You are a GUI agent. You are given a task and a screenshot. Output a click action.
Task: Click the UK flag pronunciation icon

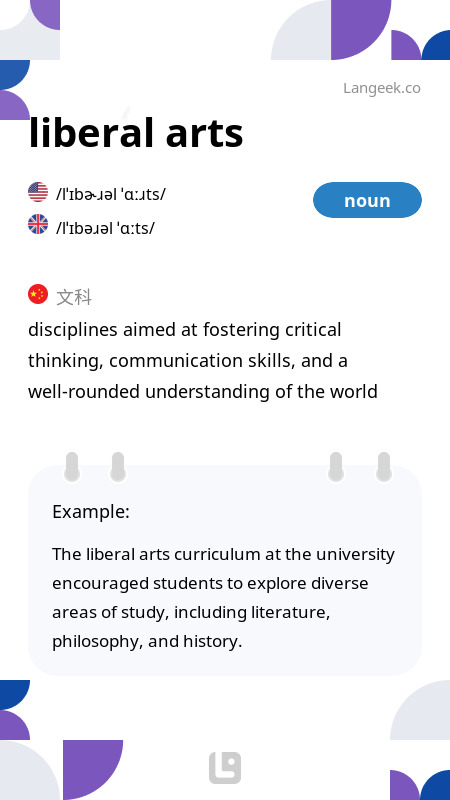38,224
